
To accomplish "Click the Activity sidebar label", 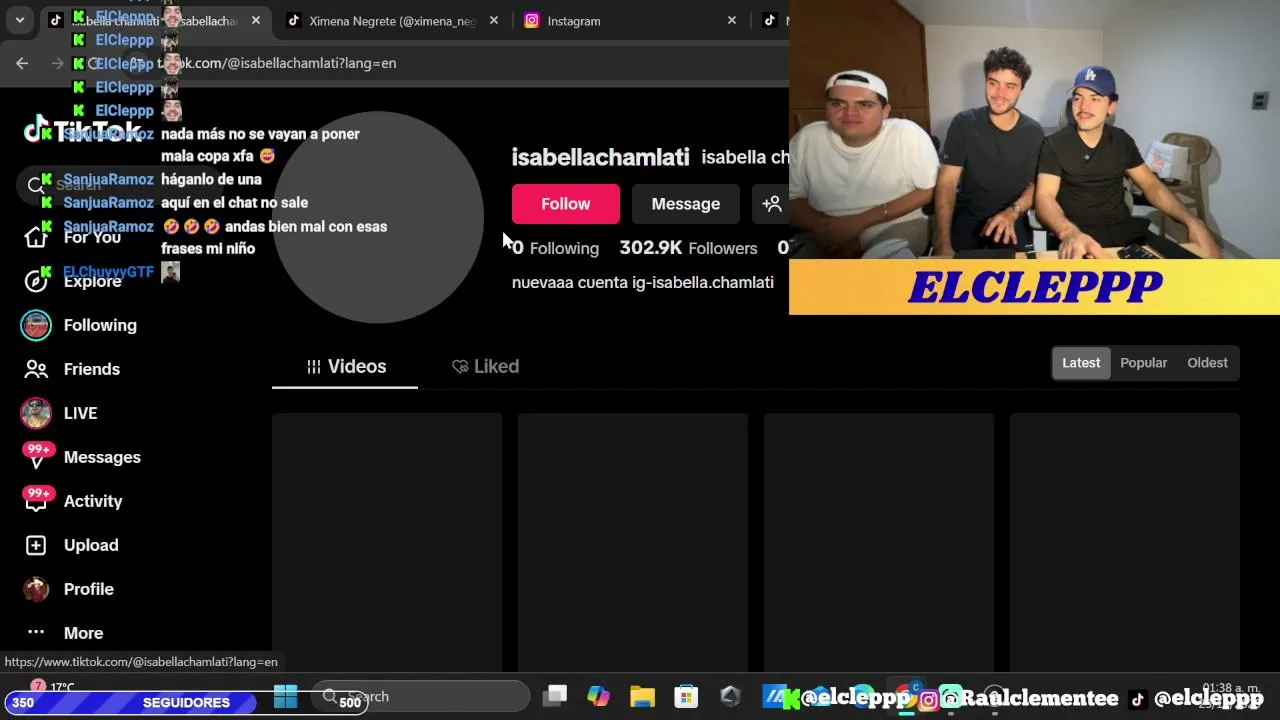I will [93, 501].
